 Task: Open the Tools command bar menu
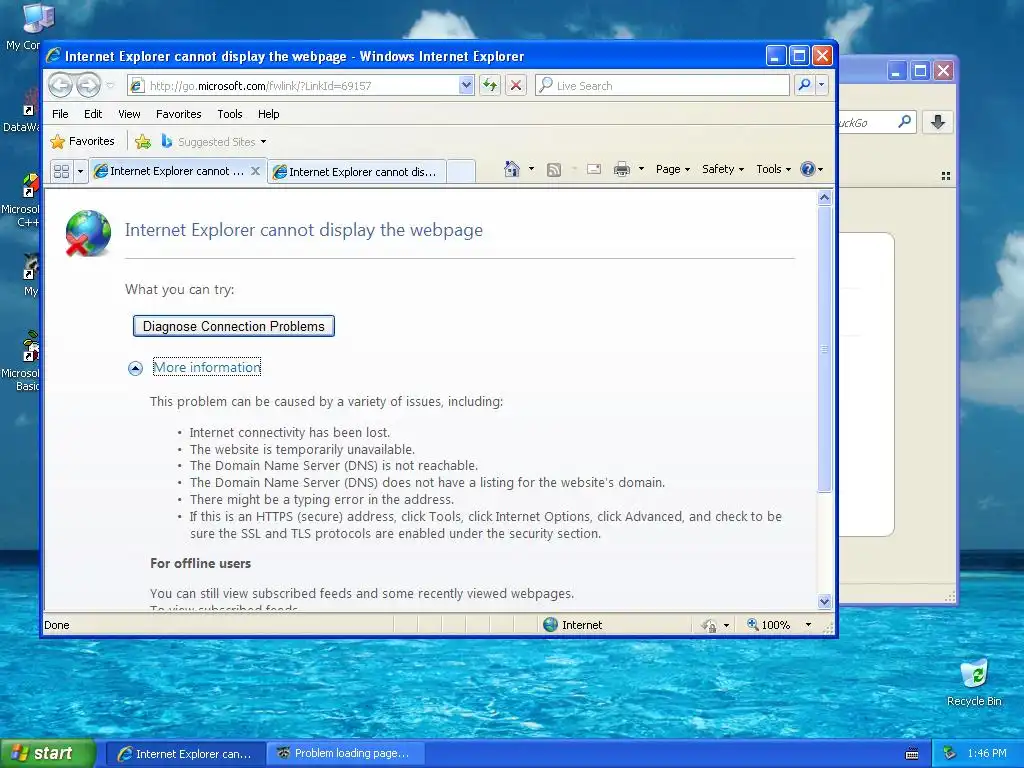[773, 169]
